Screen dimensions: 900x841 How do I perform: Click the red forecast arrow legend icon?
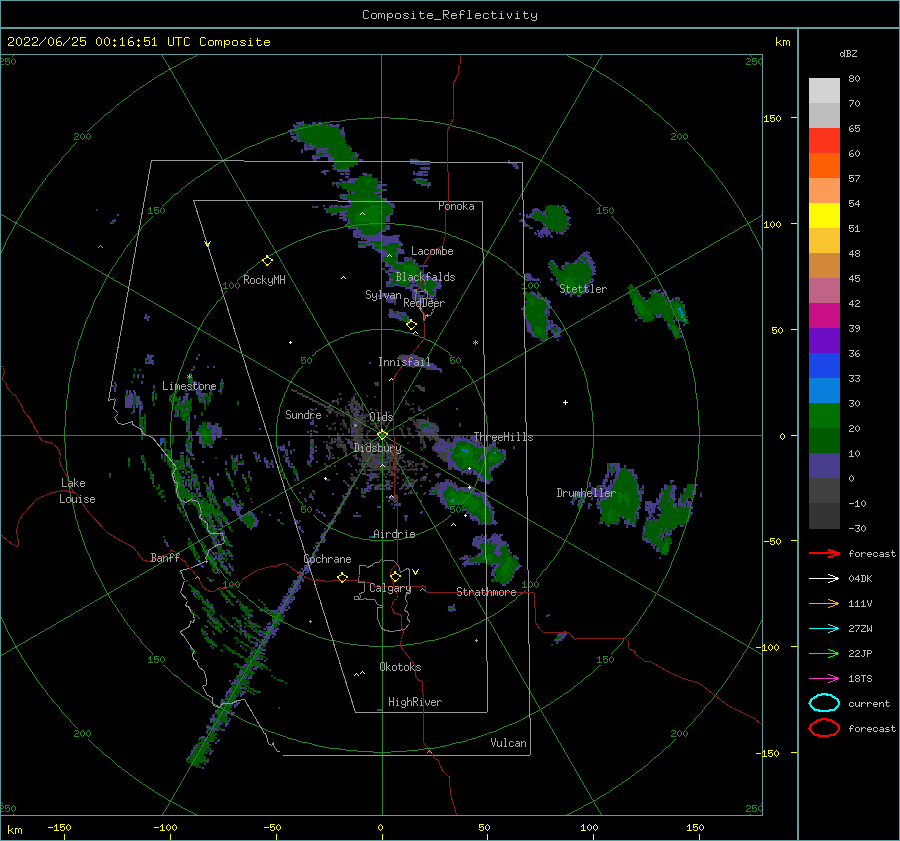click(x=824, y=553)
